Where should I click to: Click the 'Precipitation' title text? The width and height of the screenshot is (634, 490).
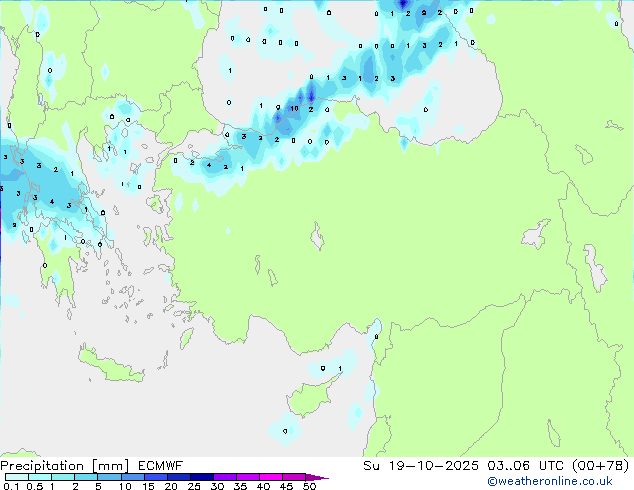click(42, 466)
